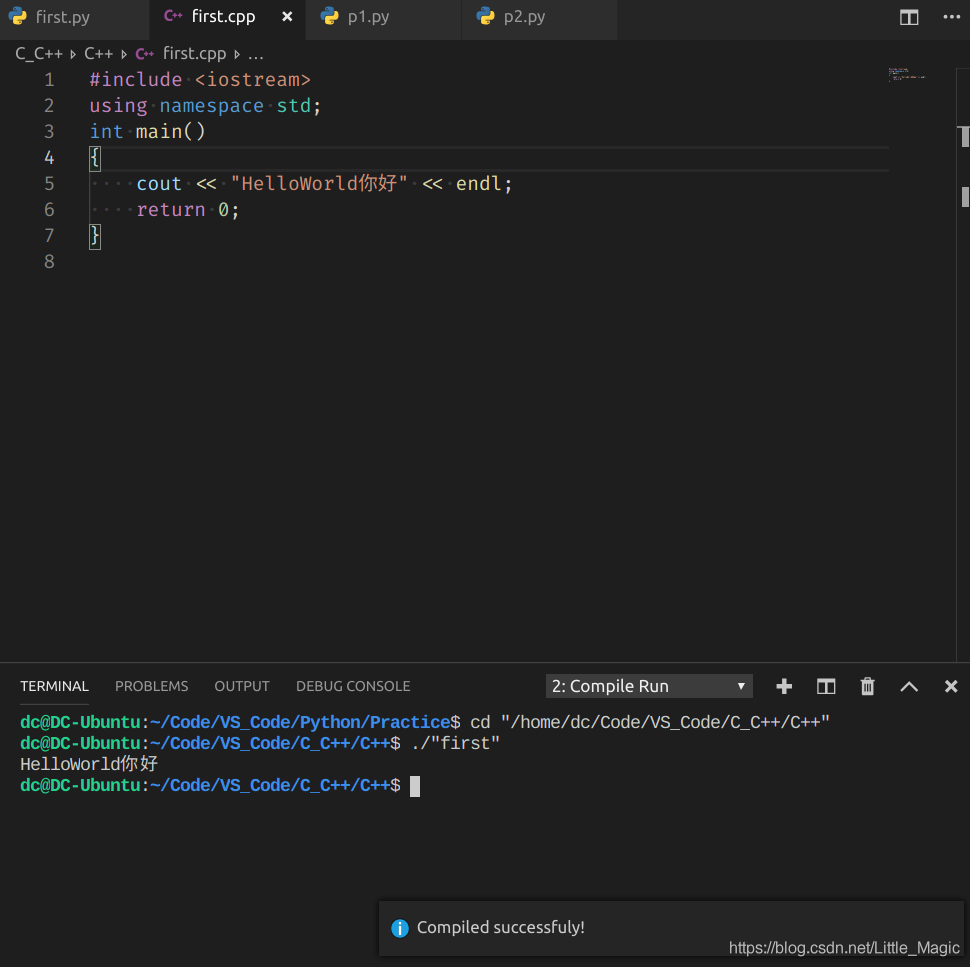Maximize panel with the up chevron
The height and width of the screenshot is (967, 970).
coord(909,686)
